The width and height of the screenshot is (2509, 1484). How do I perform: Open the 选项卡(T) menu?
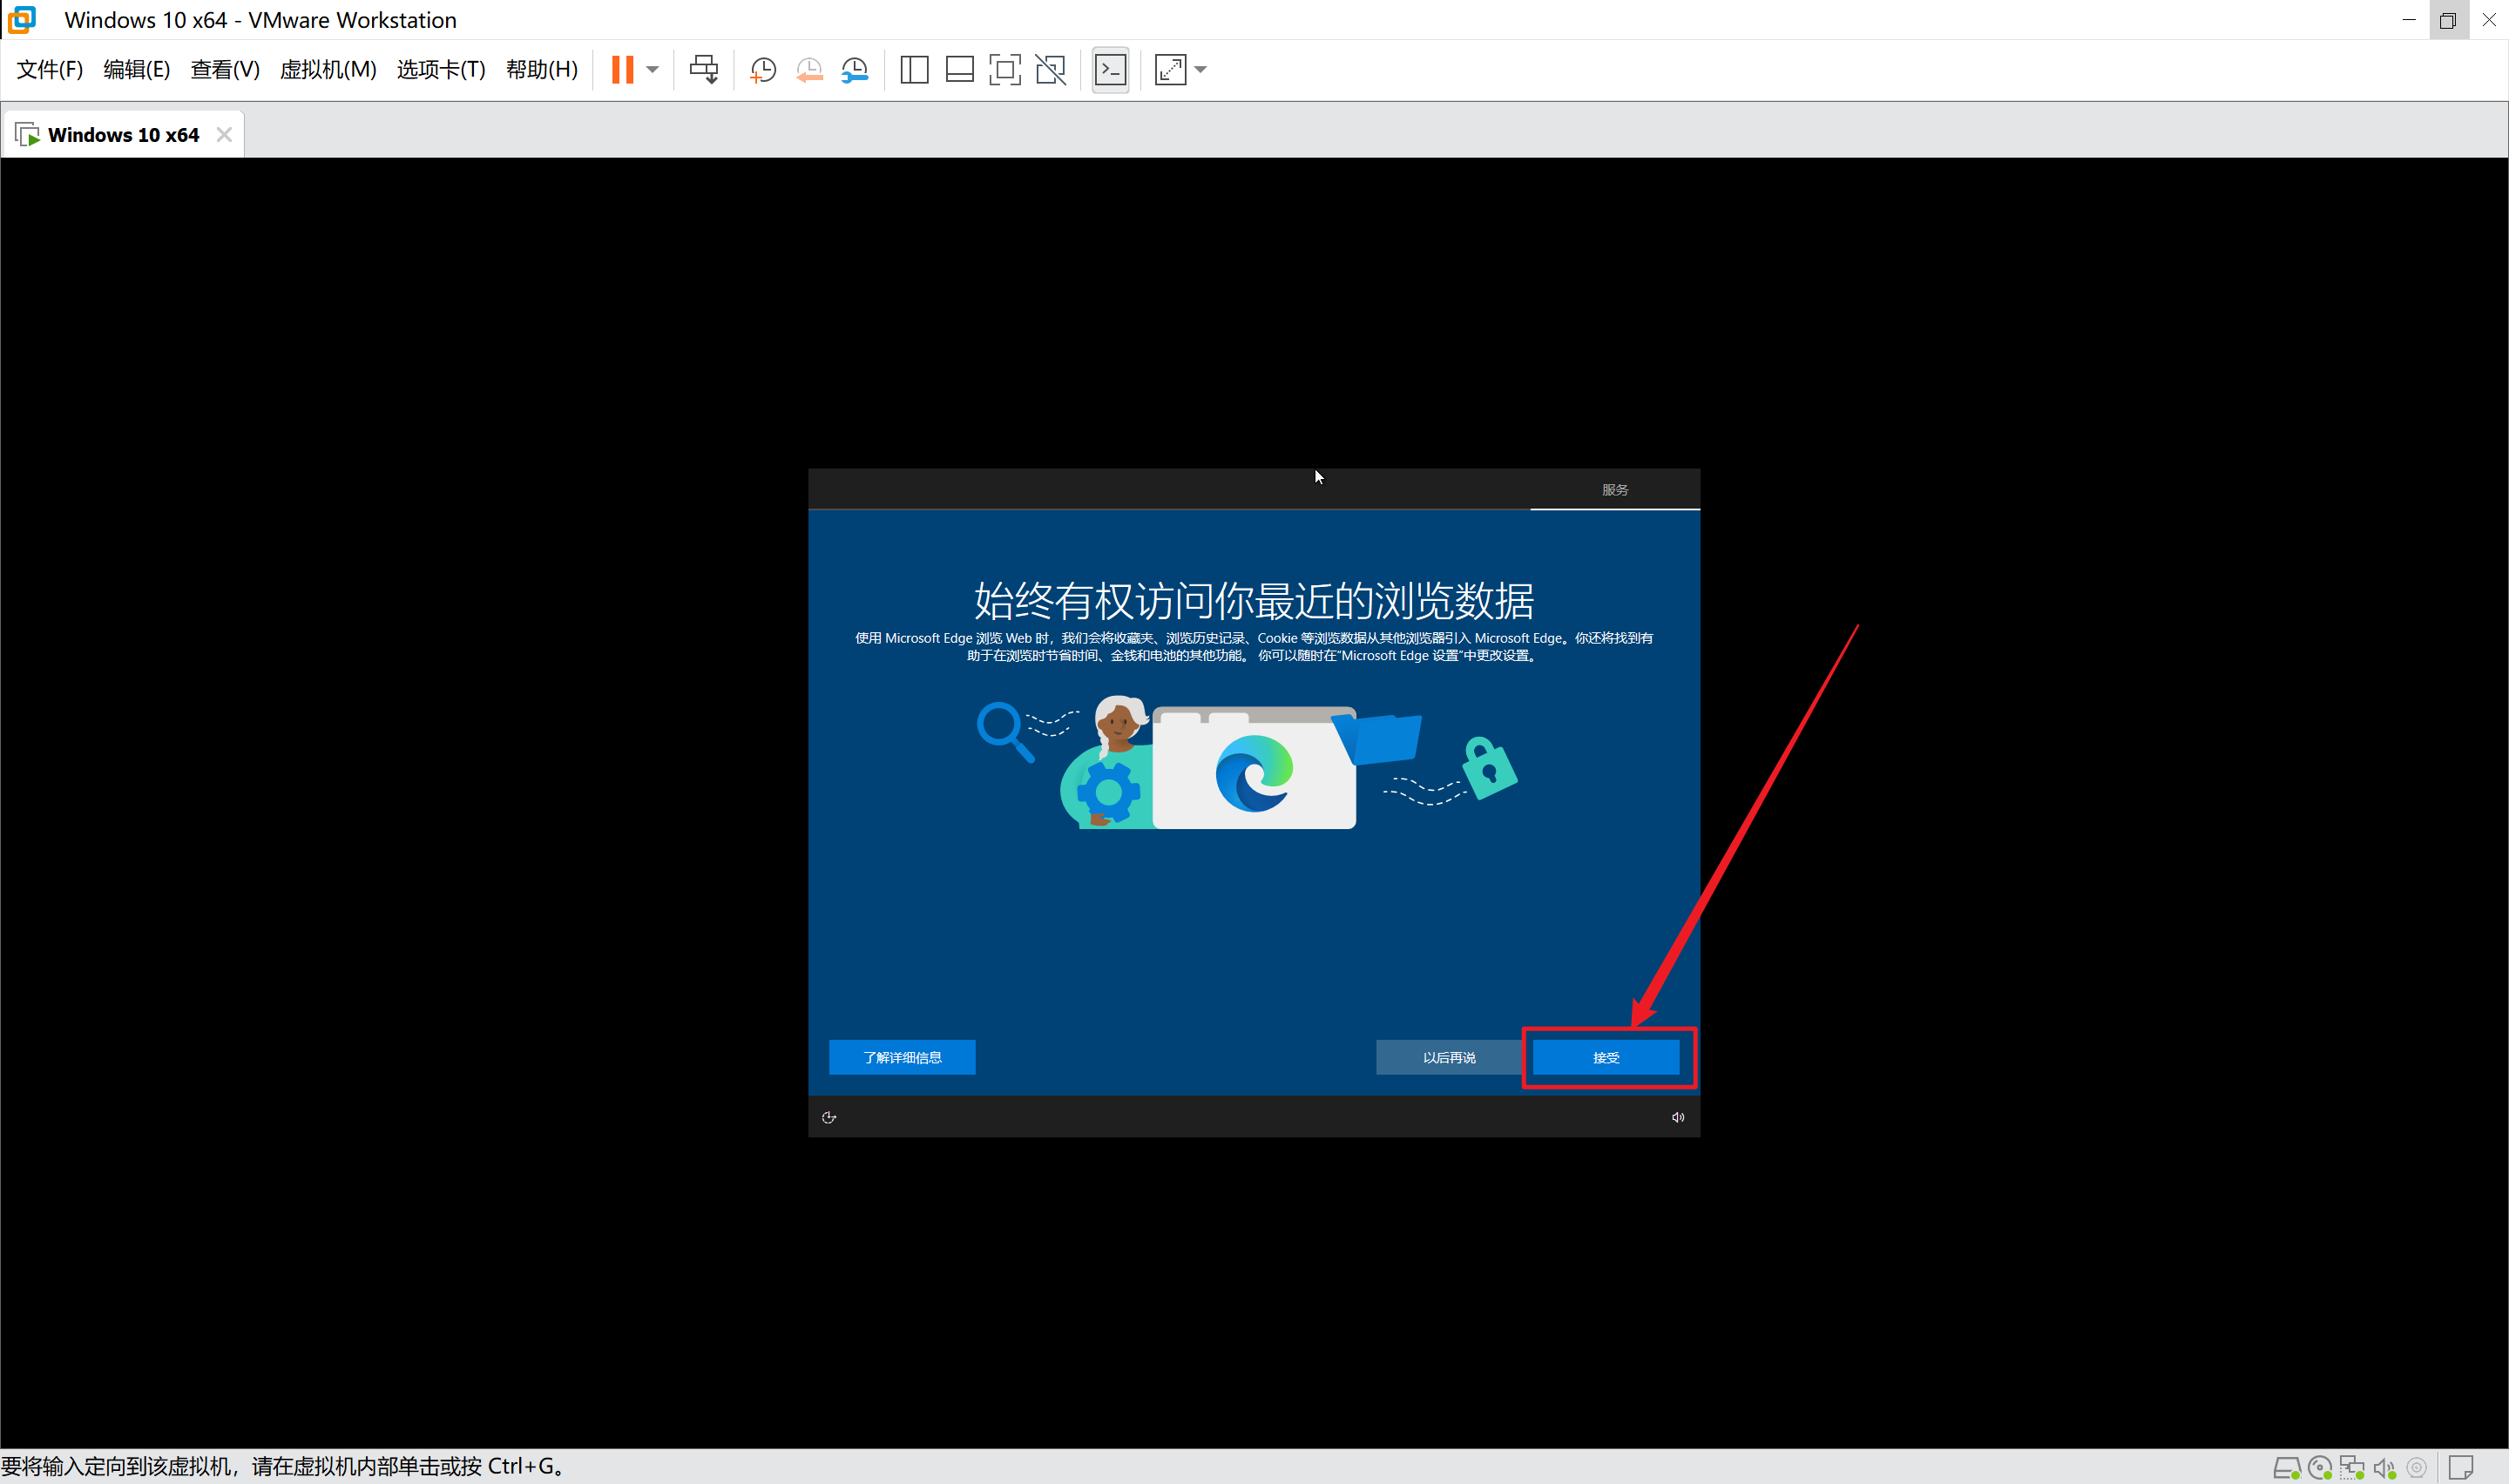tap(441, 70)
